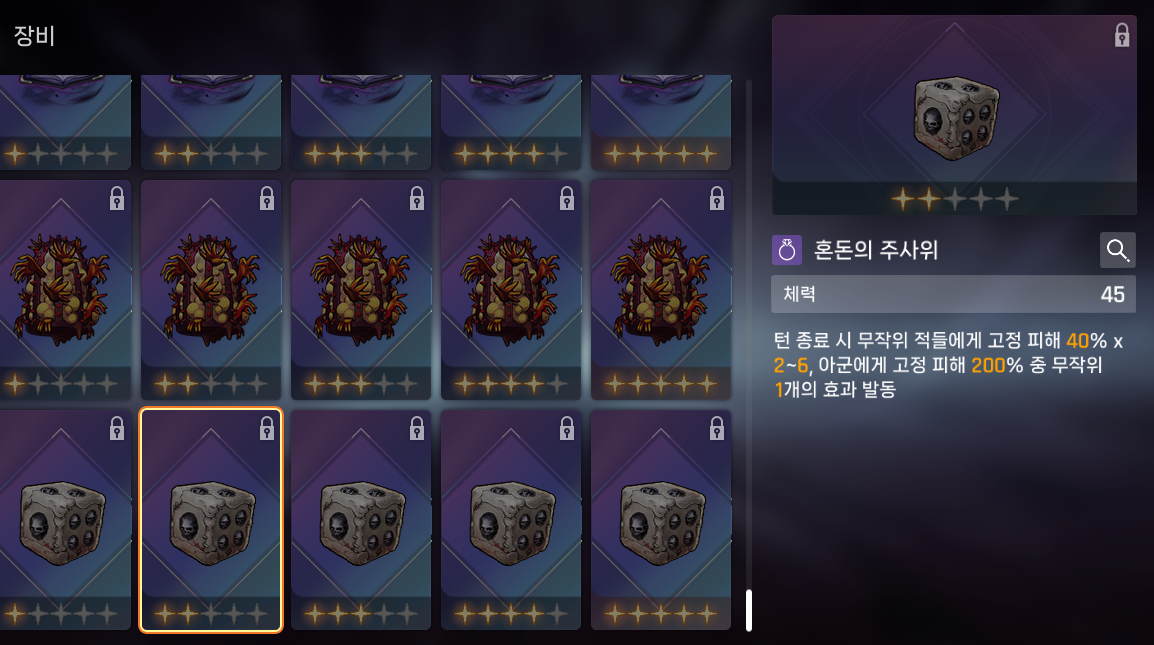Image resolution: width=1154 pixels, height=645 pixels.
Task: Click the large dice preview image
Action: (955, 118)
